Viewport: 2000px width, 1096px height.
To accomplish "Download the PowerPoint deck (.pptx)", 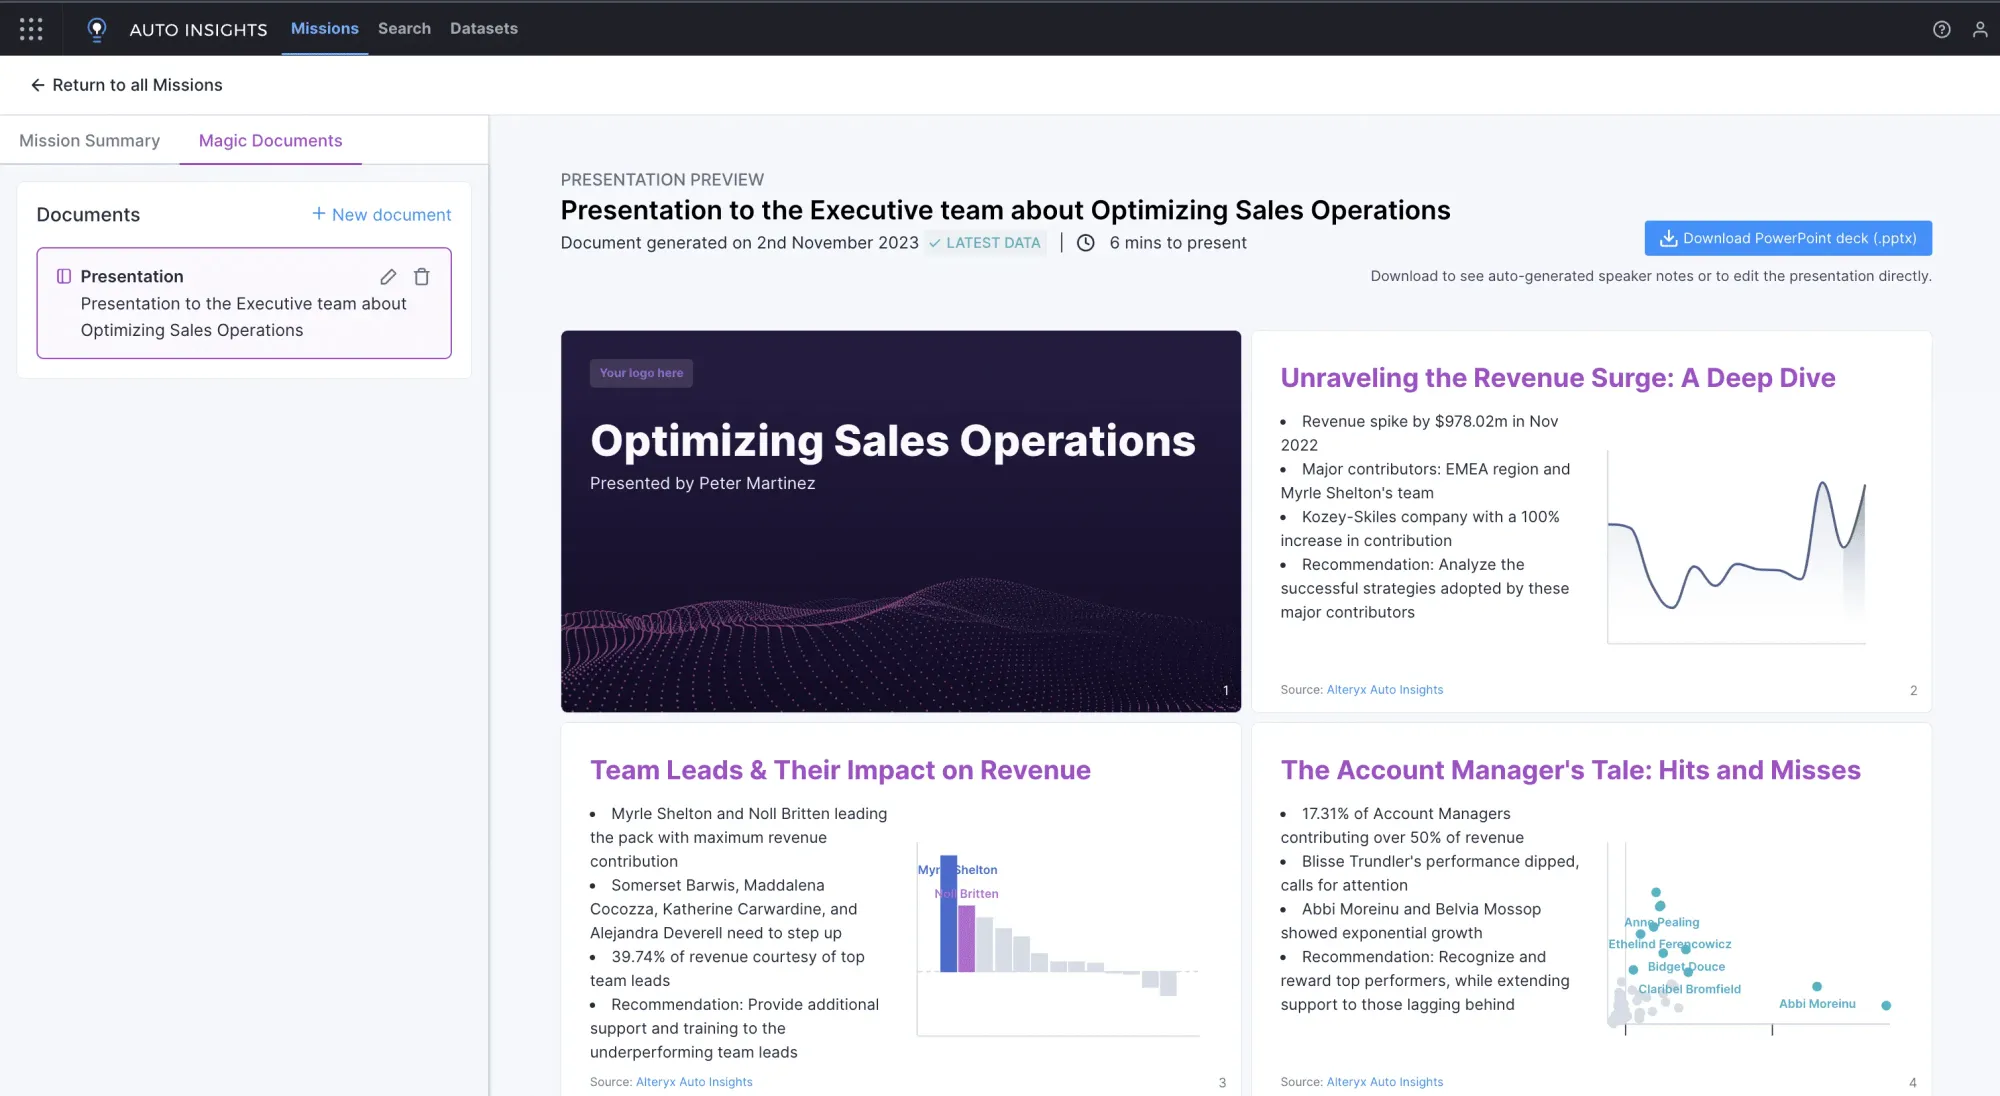I will [x=1787, y=238].
